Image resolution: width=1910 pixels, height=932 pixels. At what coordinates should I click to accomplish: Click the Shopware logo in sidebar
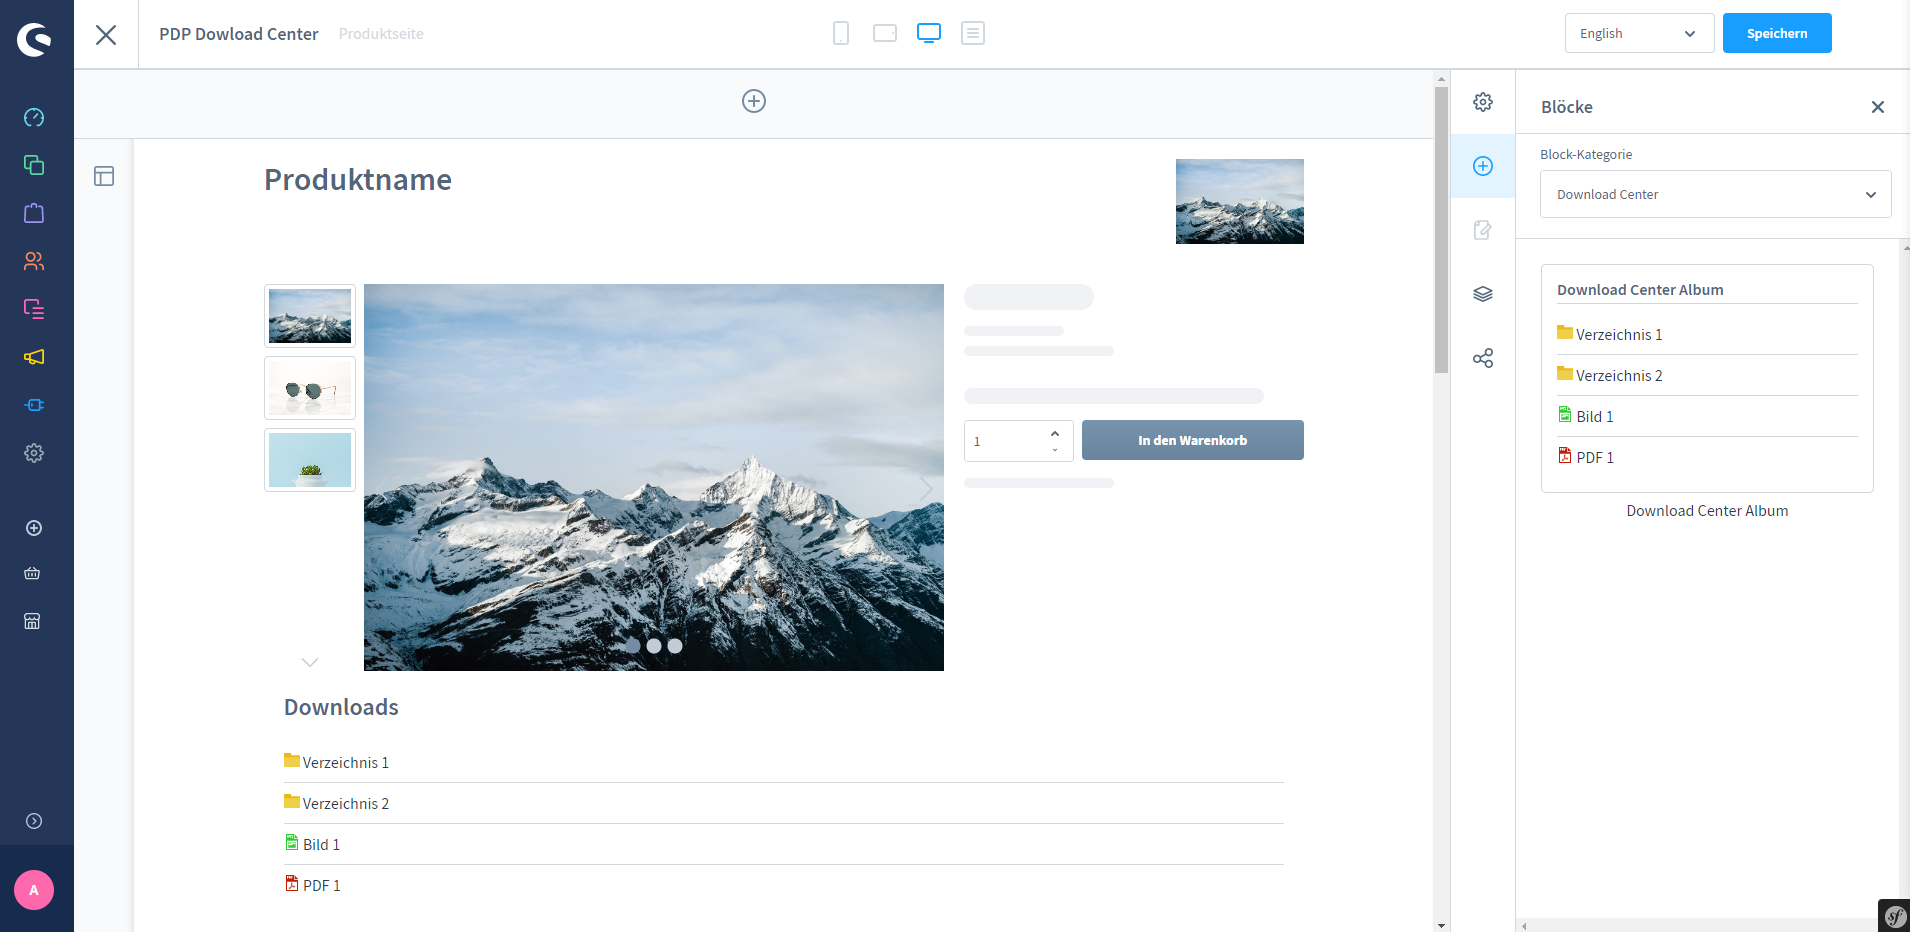(x=34, y=39)
